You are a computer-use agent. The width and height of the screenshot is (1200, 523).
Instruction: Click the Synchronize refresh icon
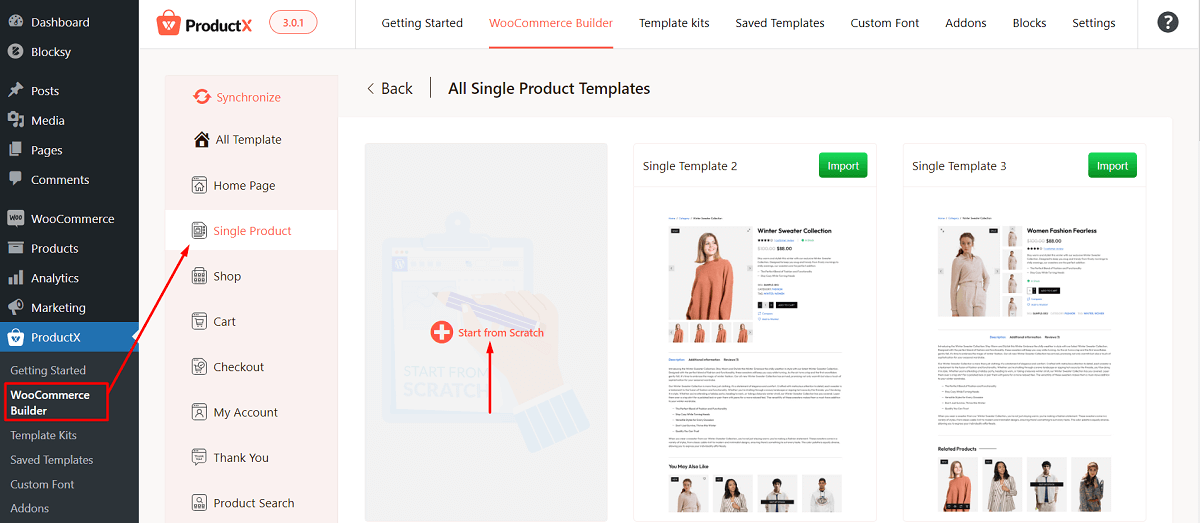[201, 97]
